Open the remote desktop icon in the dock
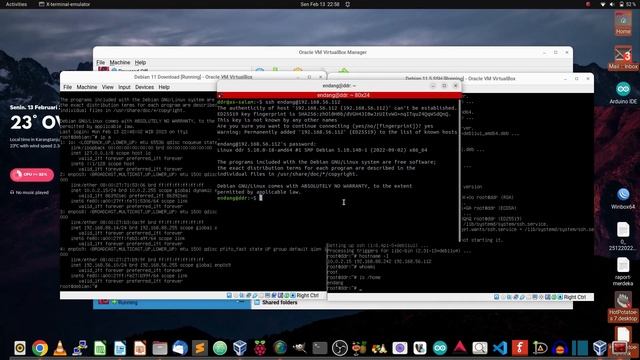640x360 pixels. tap(80, 348)
